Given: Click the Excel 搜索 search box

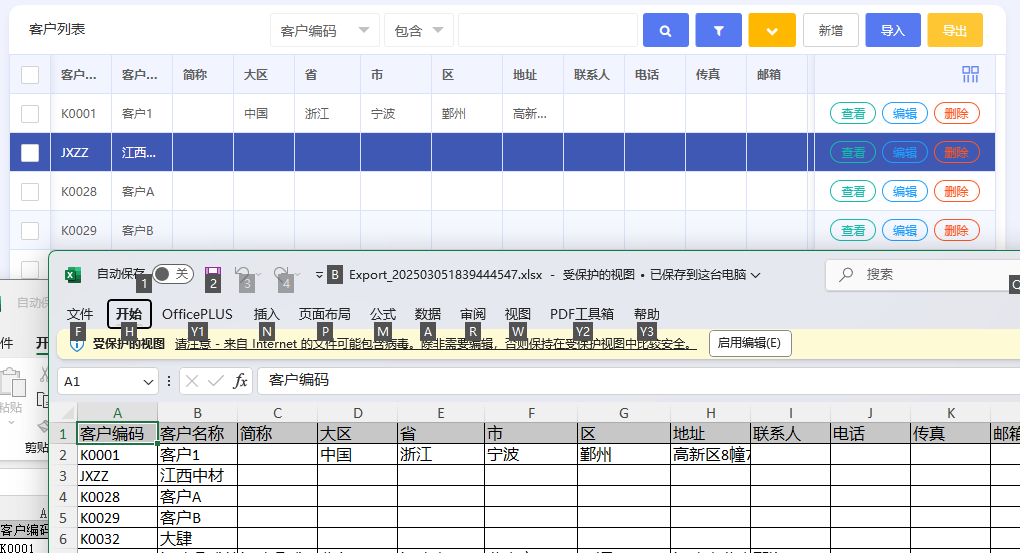Looking at the screenshot, I should point(922,275).
